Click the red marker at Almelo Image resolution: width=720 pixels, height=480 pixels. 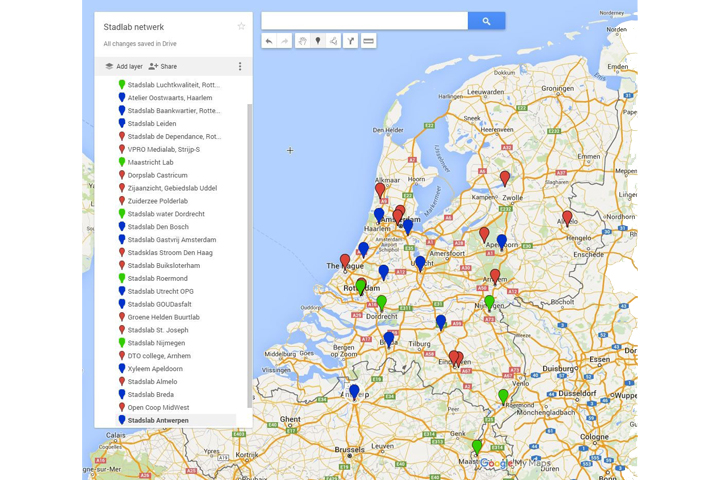(x=567, y=218)
